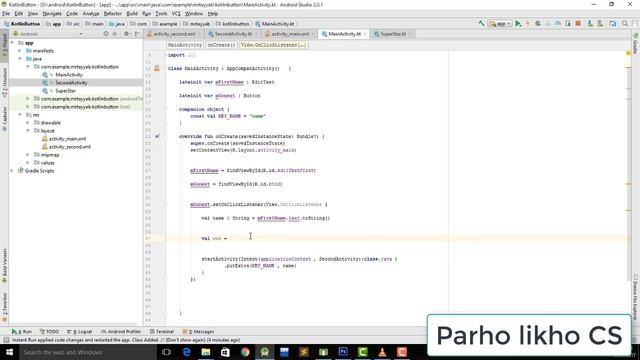
Task: Open File Explorer from the taskbar
Action: pyautogui.click(x=206, y=352)
